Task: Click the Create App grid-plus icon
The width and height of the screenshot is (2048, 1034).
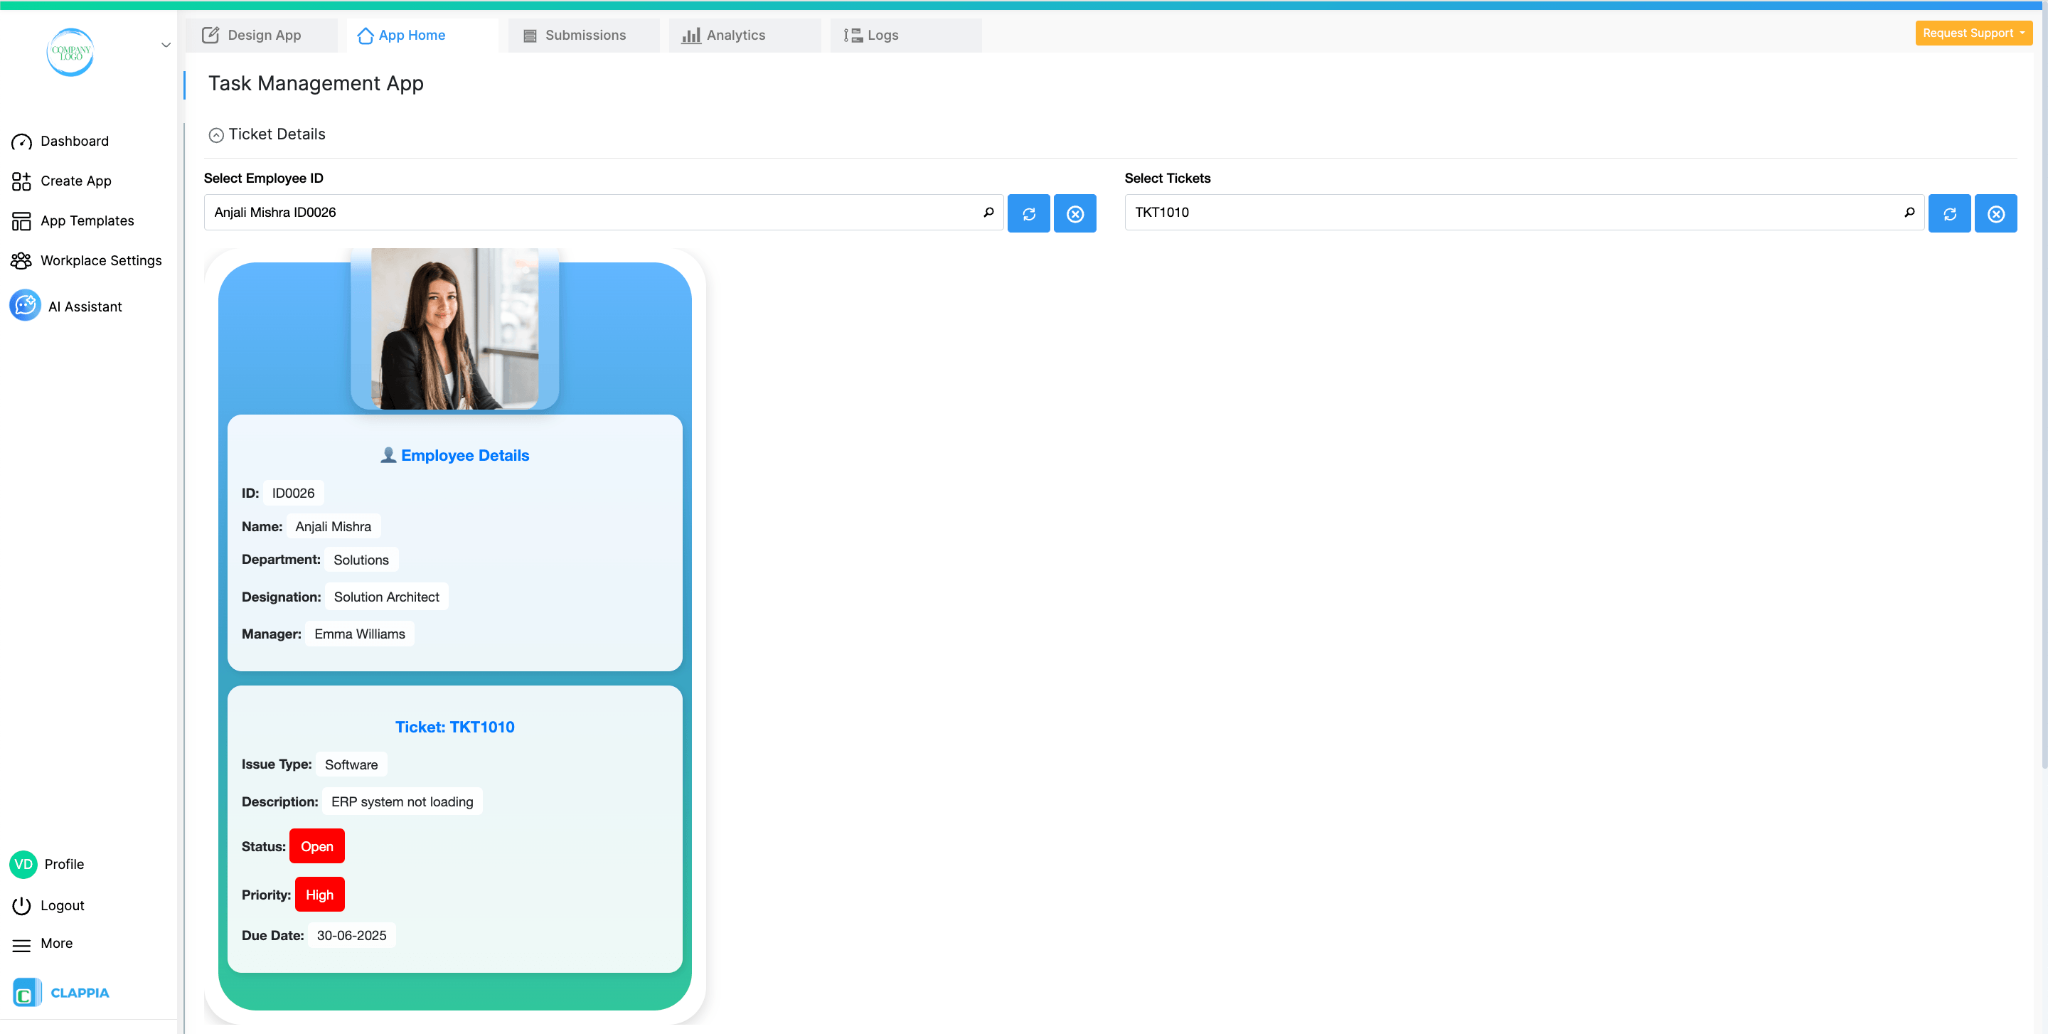Action: click(x=21, y=181)
